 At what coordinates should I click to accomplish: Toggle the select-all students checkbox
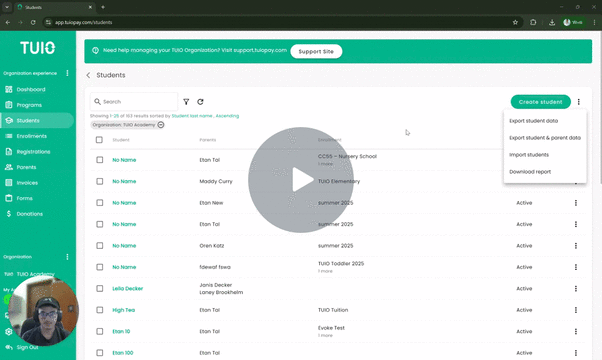[99, 140]
